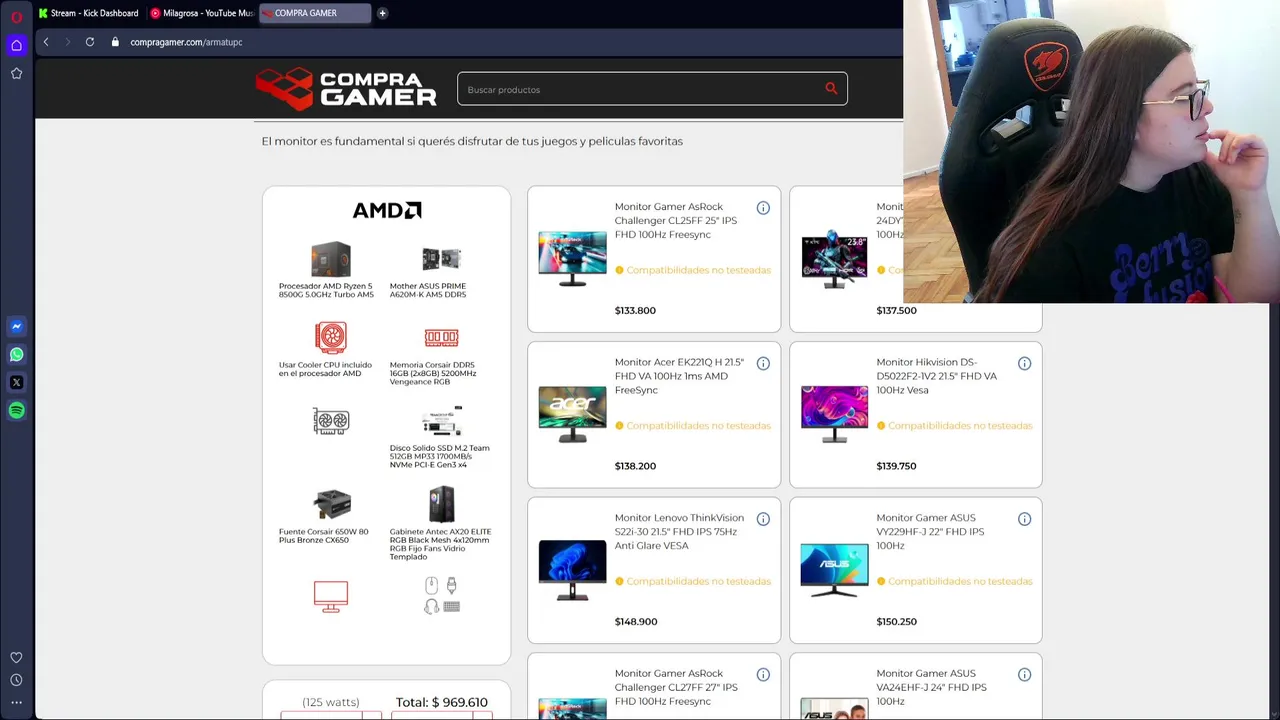Open the bookmarks star in sidebar

click(x=16, y=73)
